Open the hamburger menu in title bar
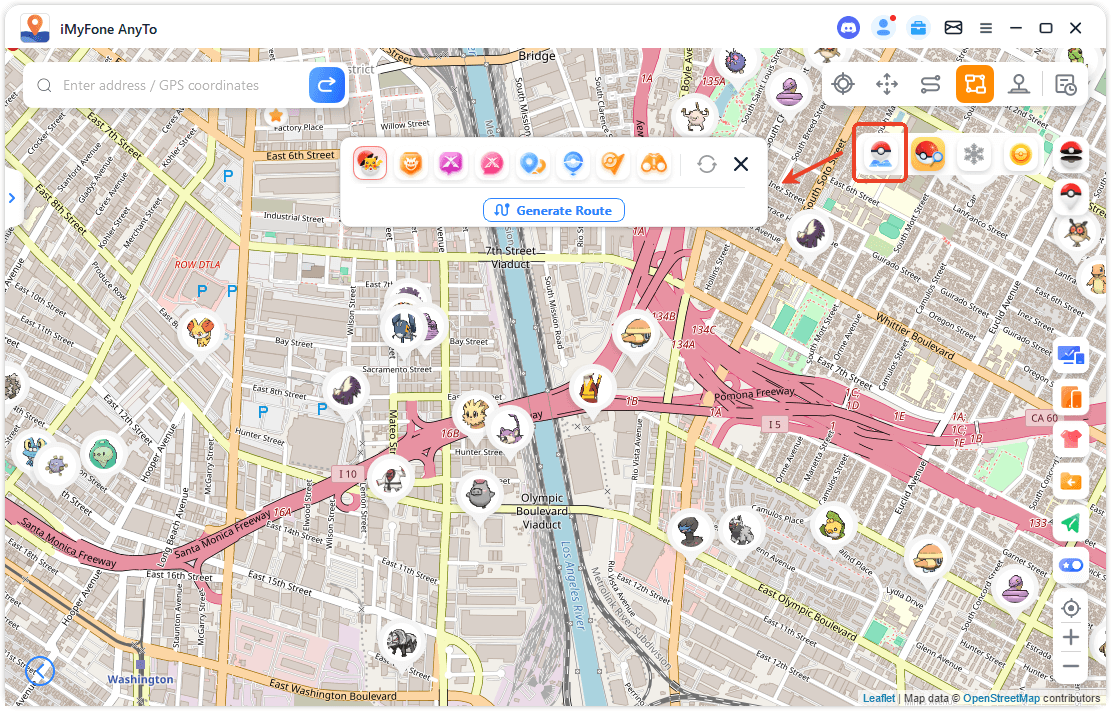Image resolution: width=1111 pixels, height=711 pixels. (986, 28)
